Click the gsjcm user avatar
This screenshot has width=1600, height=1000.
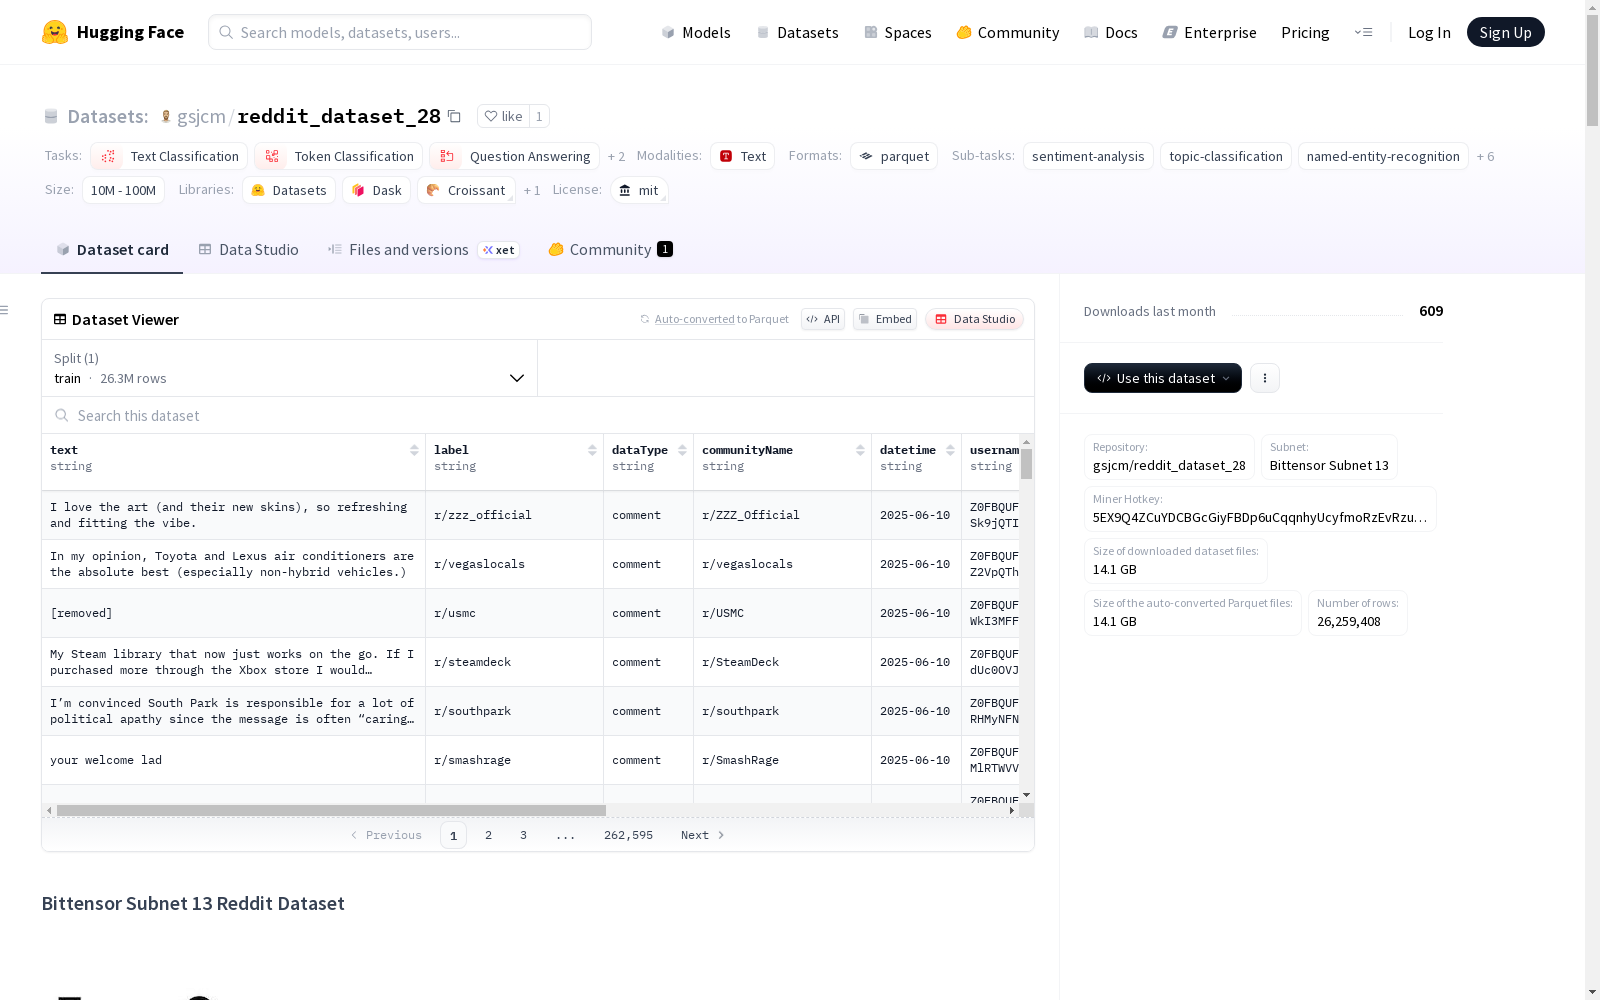(x=166, y=116)
